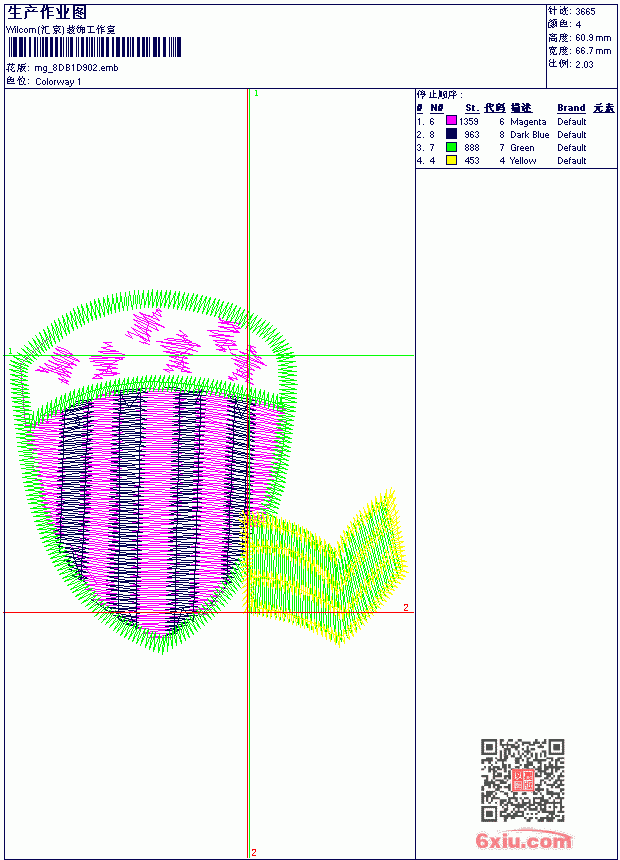Click the red marker 2 at right
The image size is (620, 860).
click(x=406, y=607)
